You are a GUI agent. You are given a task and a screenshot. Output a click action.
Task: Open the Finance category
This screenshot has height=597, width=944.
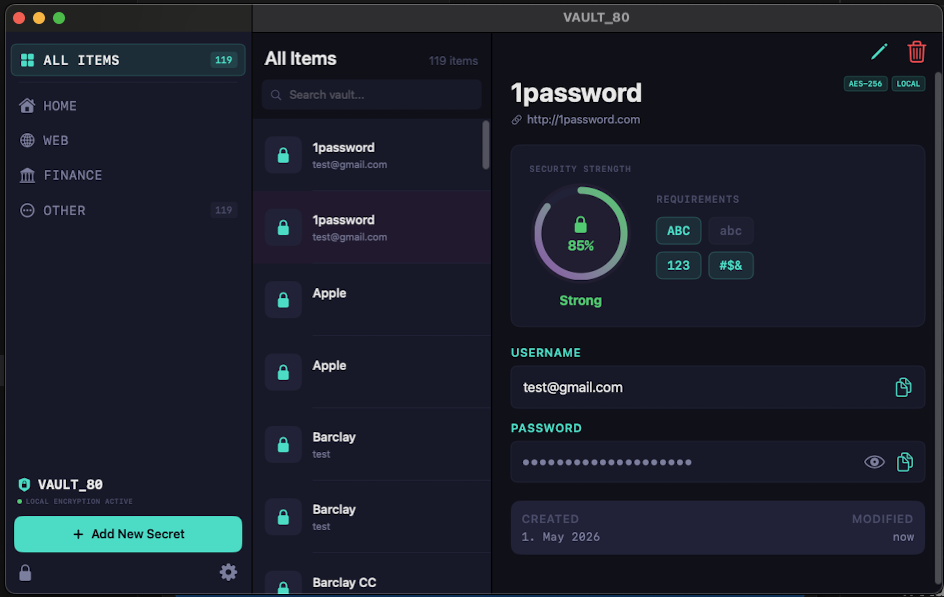(128, 176)
